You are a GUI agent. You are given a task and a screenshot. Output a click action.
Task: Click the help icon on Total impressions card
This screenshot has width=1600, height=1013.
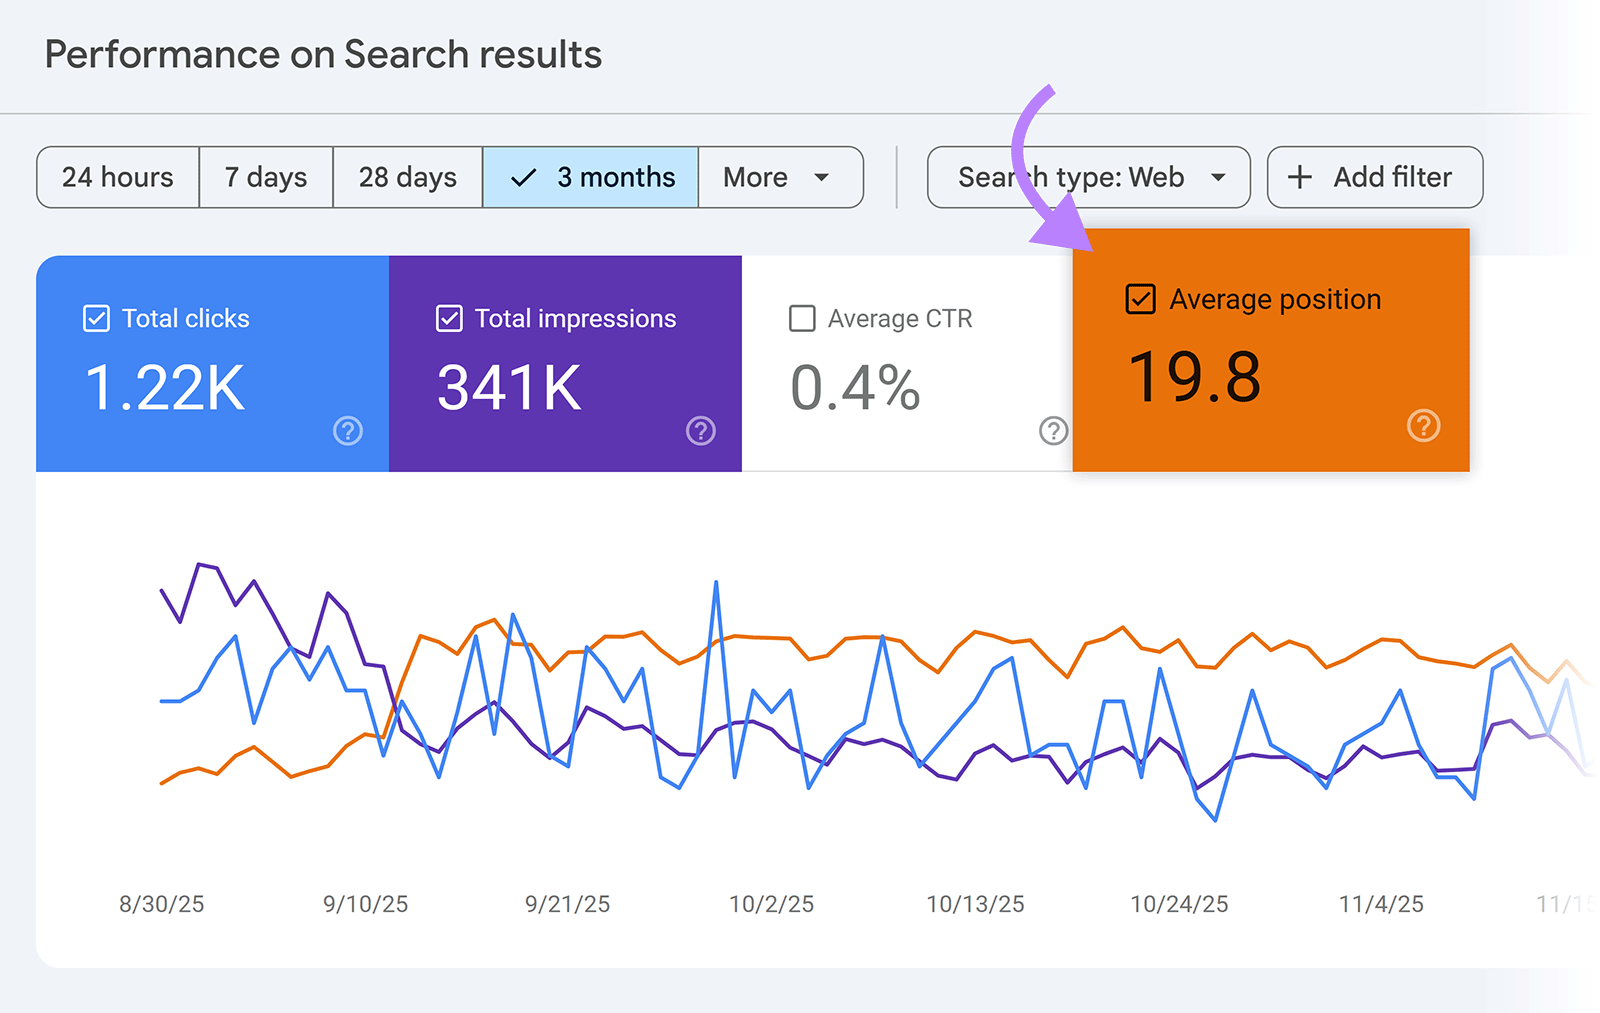pos(700,431)
